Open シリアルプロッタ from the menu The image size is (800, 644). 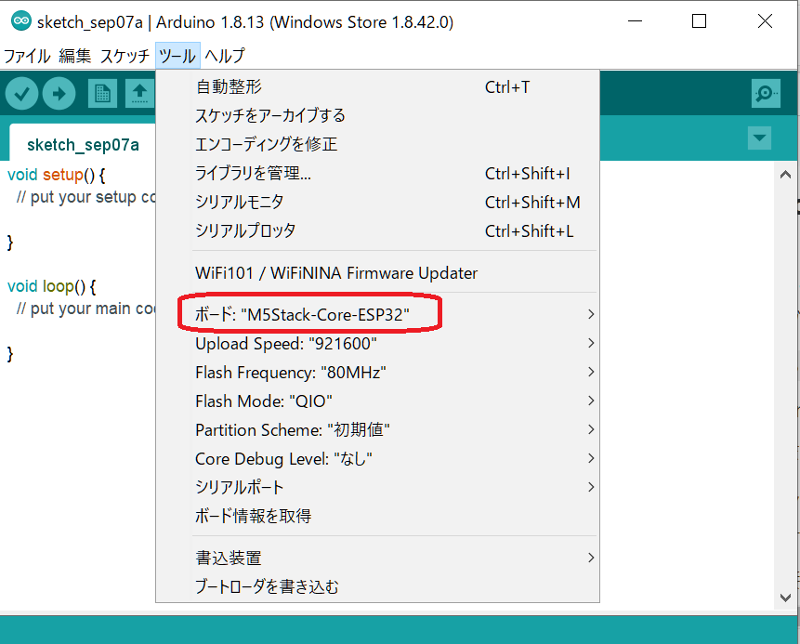(x=378, y=231)
